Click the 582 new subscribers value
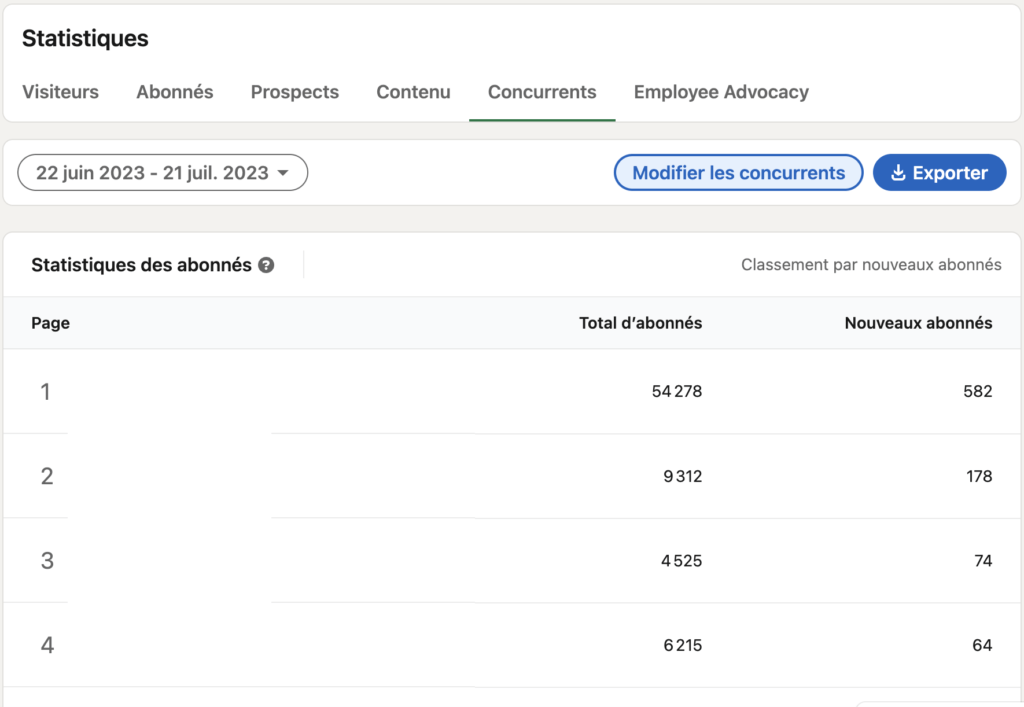 coord(978,392)
